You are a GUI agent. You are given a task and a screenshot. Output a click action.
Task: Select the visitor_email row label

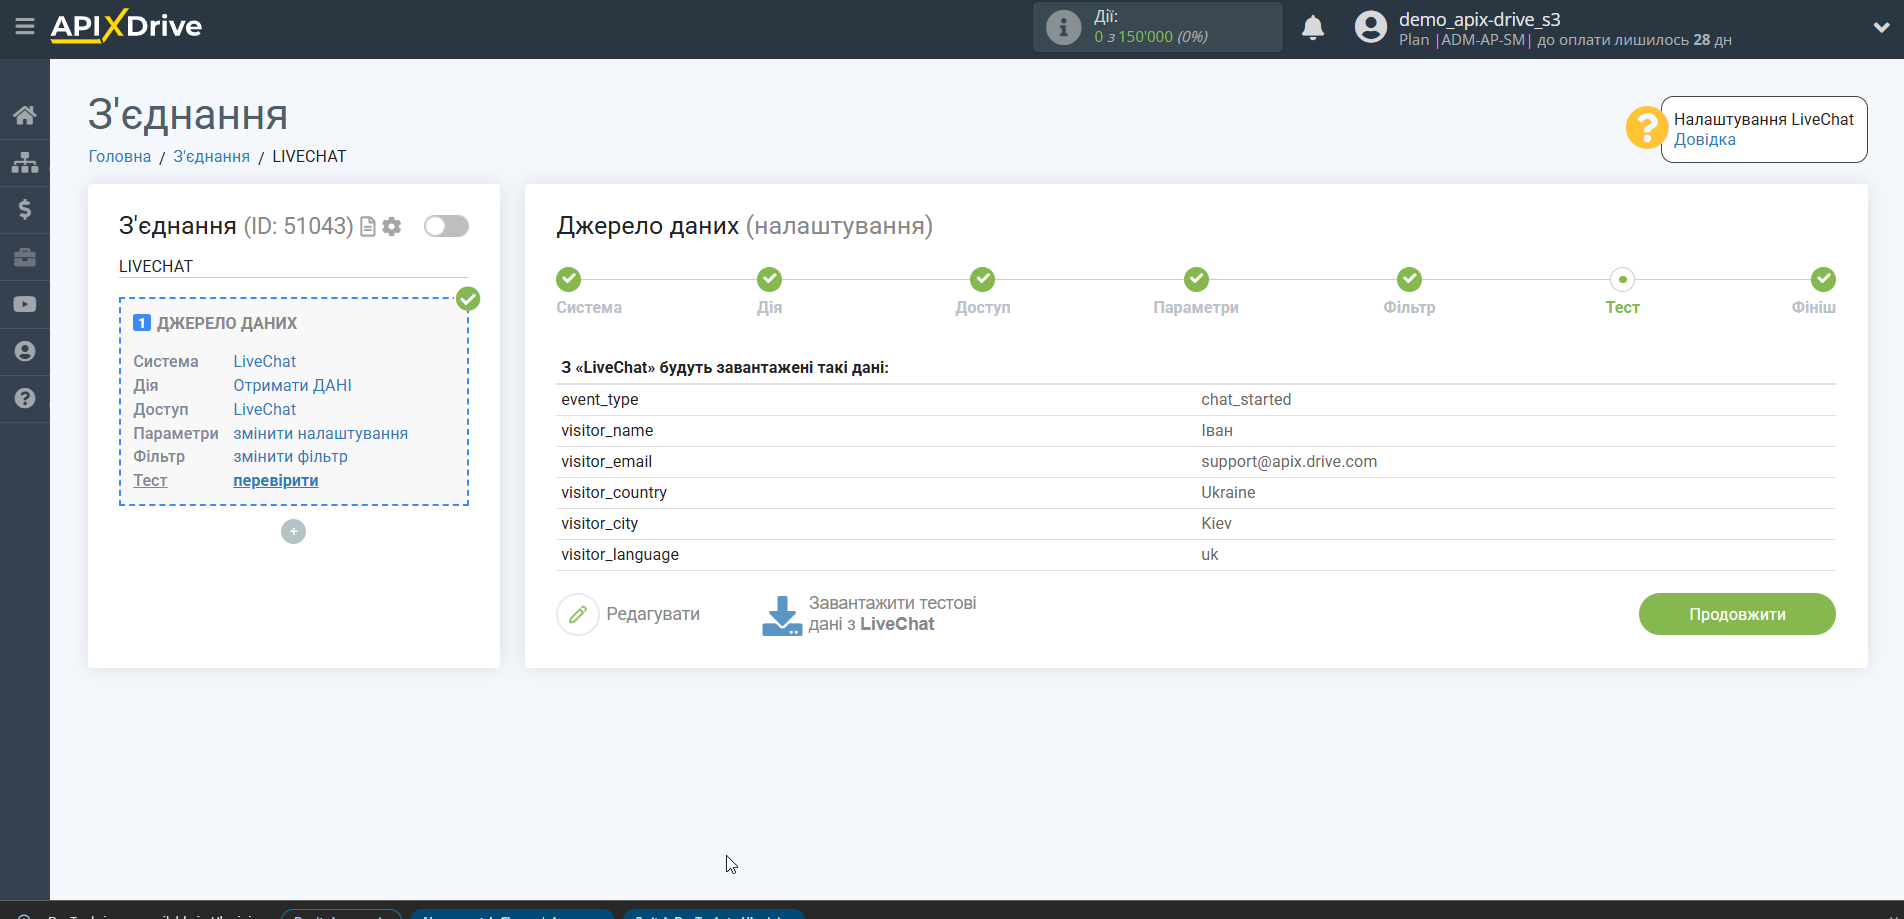(x=607, y=462)
